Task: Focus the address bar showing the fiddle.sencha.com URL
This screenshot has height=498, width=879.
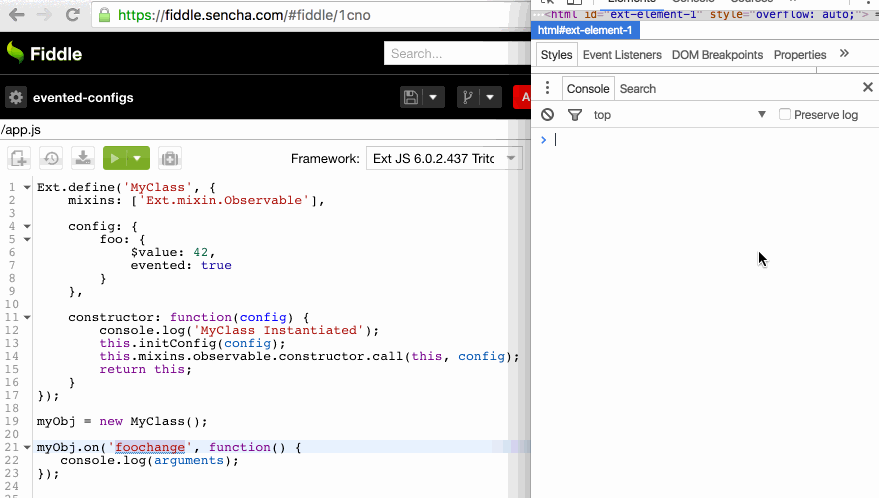Action: point(311,15)
